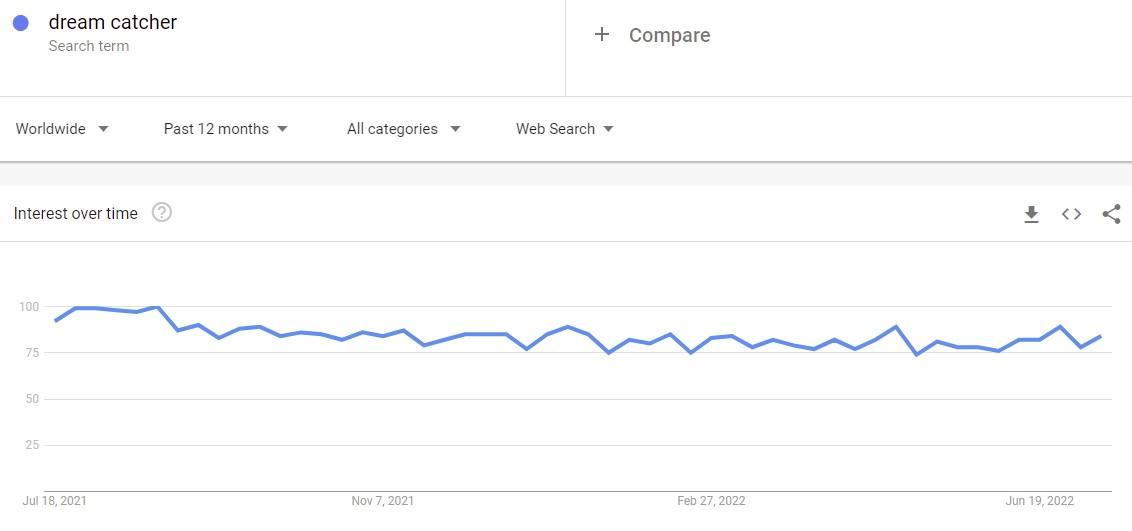
Task: Expand the Past 12 months time range
Action: tap(225, 129)
